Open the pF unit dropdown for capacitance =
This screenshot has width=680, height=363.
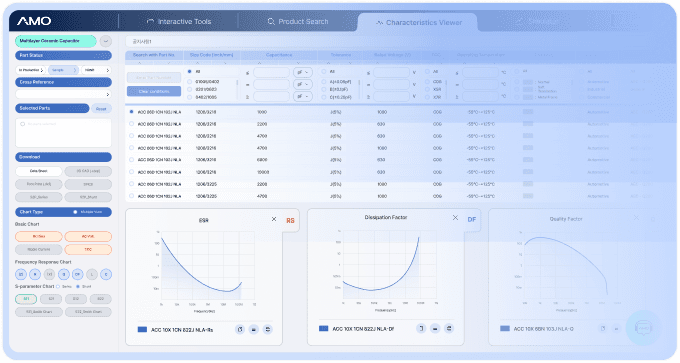pyautogui.click(x=303, y=84)
